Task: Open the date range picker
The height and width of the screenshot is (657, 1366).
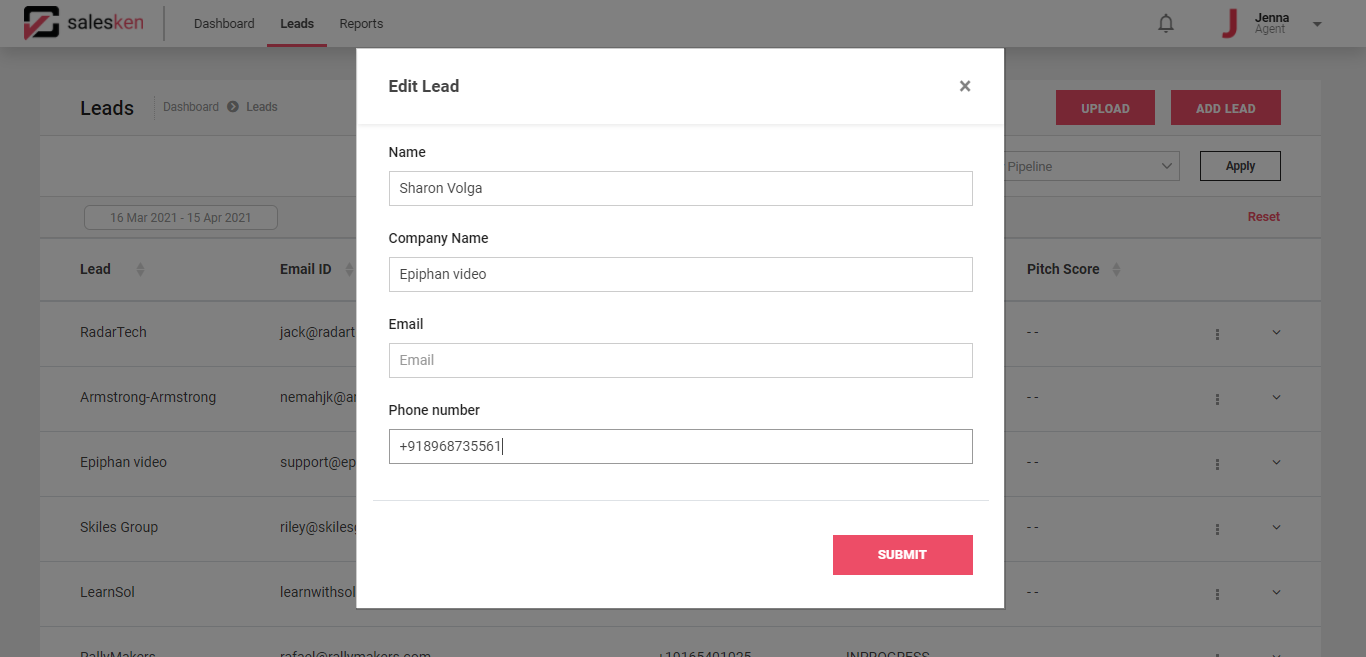Action: click(181, 217)
